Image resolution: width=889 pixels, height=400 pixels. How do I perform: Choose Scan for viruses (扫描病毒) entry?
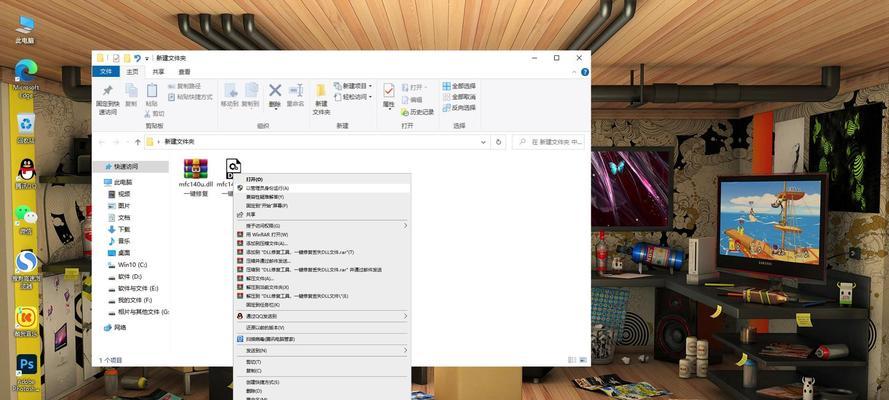click(x=321, y=339)
